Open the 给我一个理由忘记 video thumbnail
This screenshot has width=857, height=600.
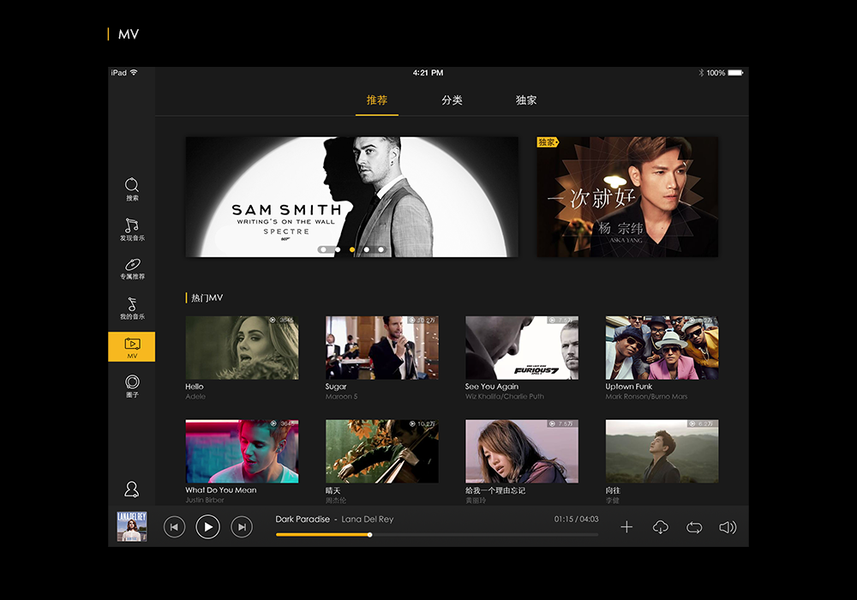tap(522, 451)
